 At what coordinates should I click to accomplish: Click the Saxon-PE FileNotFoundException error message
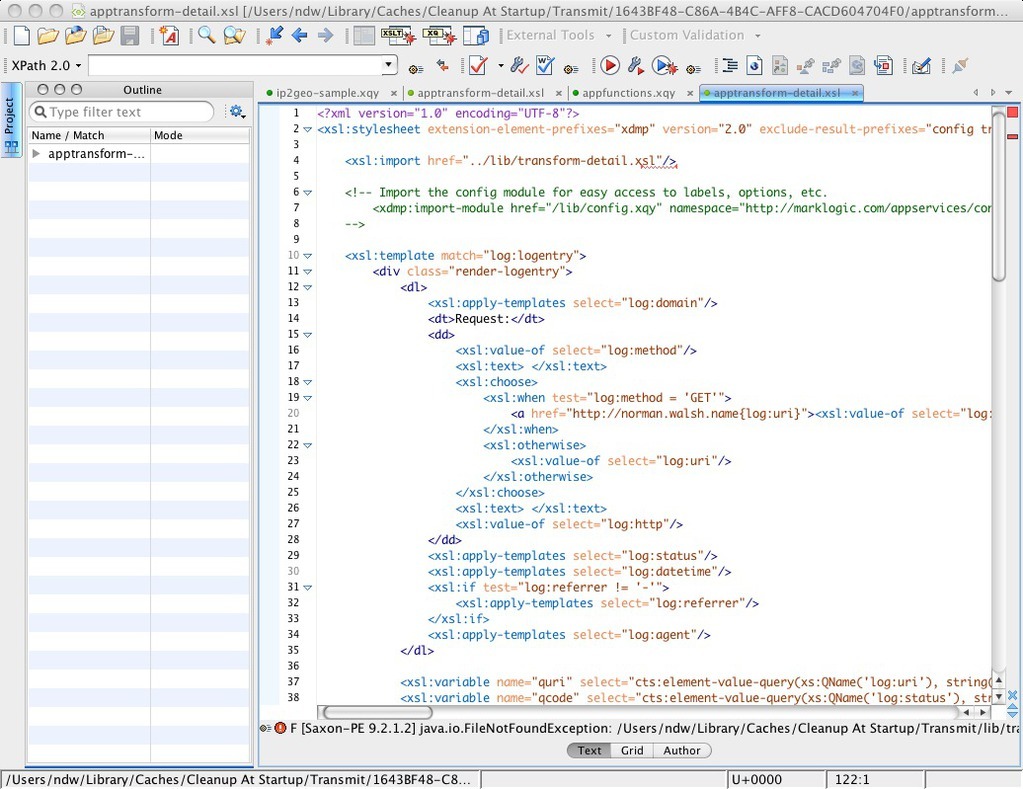(654, 728)
